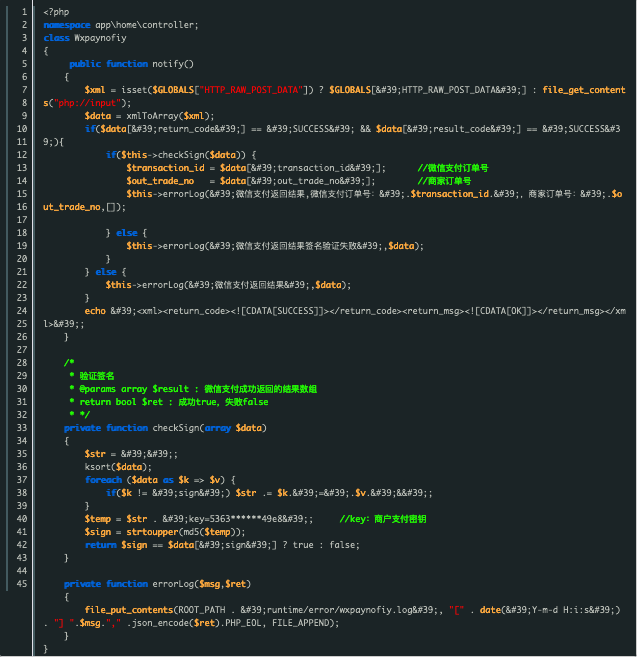Click the "PHP_EOL" constant
This screenshot has width=638, height=657.
(x=243, y=623)
